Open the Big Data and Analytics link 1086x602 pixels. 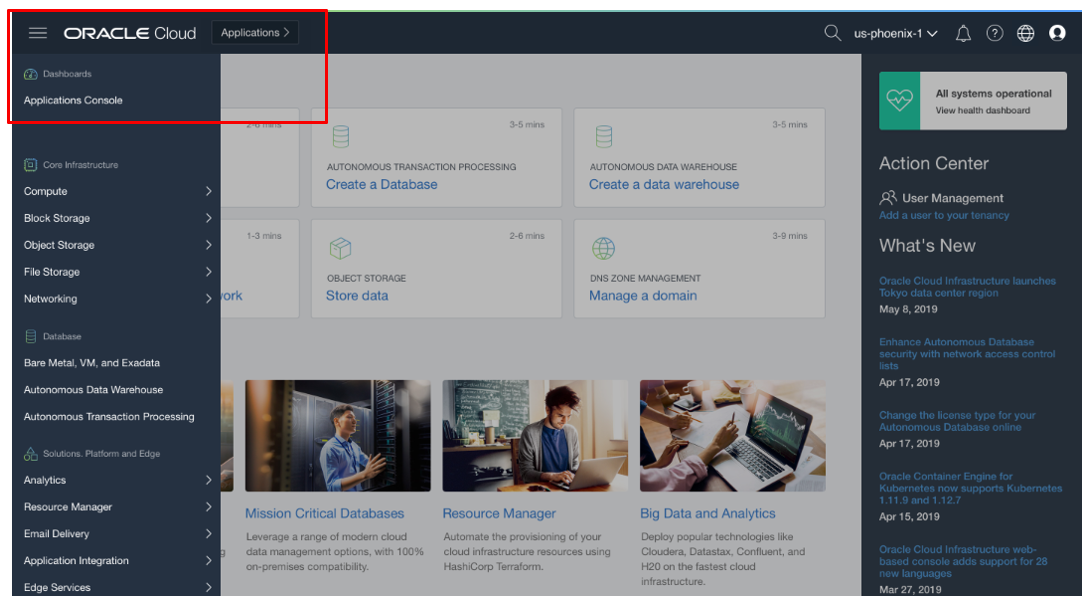[x=707, y=513]
